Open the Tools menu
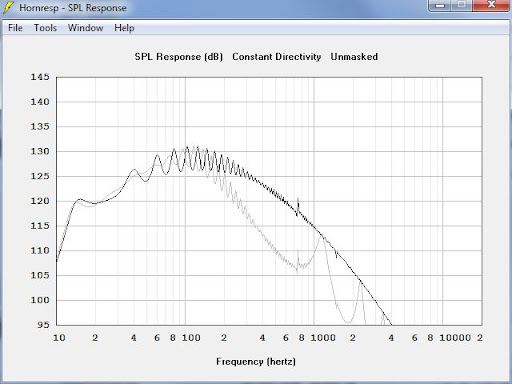The height and width of the screenshot is (384, 512). point(45,28)
